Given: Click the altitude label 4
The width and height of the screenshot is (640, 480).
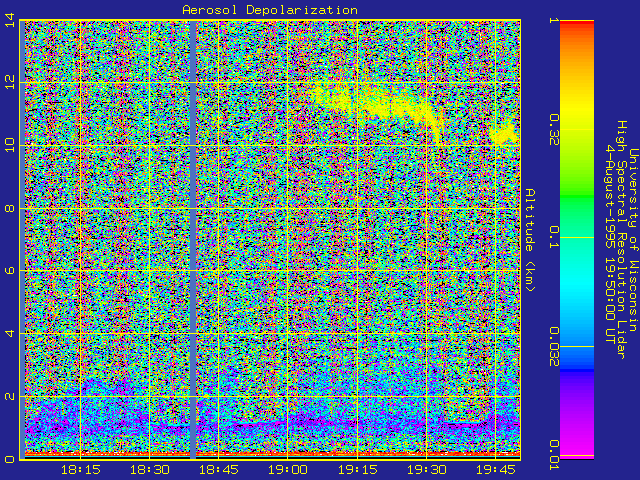Looking at the screenshot, I should point(10,333).
